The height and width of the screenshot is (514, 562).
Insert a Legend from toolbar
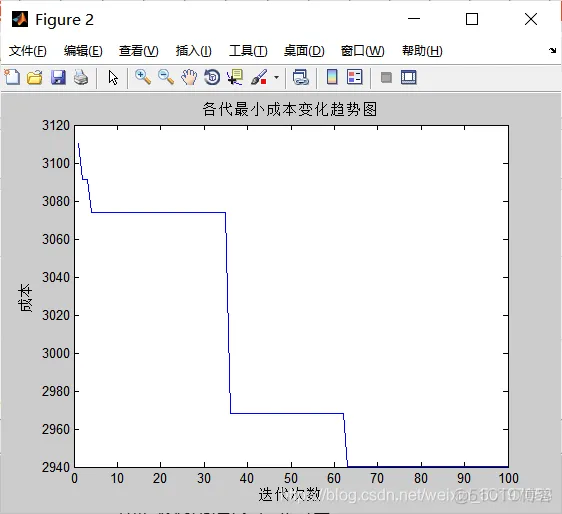point(355,77)
